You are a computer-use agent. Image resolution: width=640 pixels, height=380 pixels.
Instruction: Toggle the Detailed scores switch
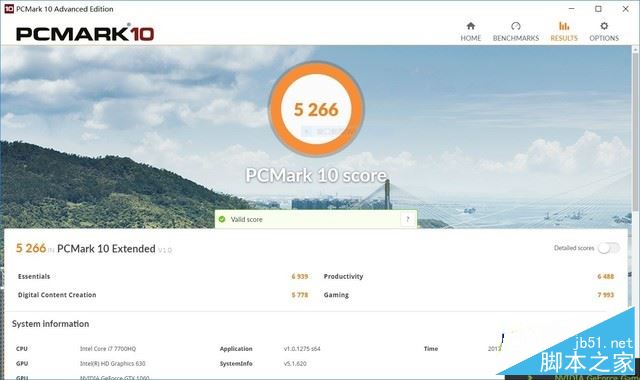(609, 248)
